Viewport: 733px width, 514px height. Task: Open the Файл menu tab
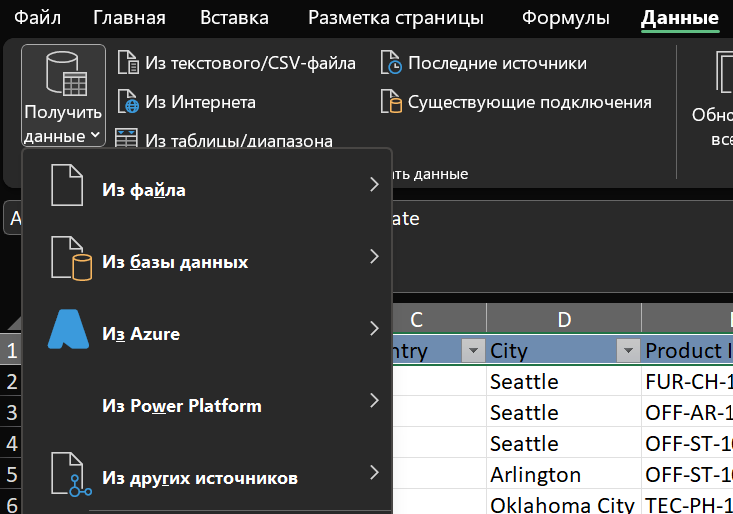[x=37, y=18]
